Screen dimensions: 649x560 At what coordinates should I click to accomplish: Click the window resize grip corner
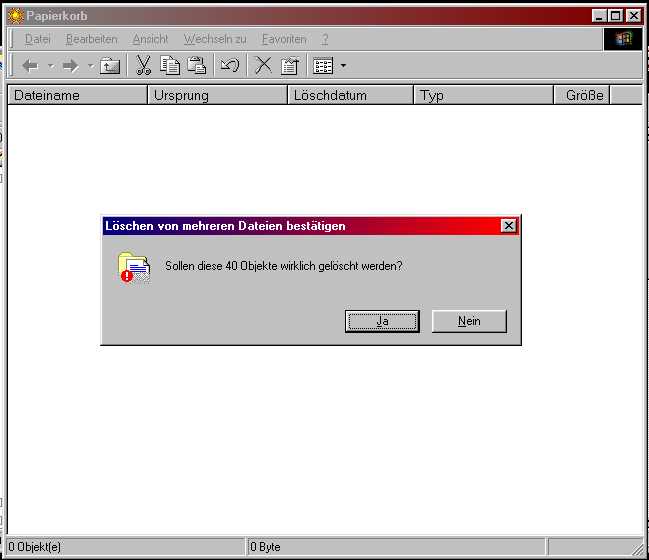point(637,548)
